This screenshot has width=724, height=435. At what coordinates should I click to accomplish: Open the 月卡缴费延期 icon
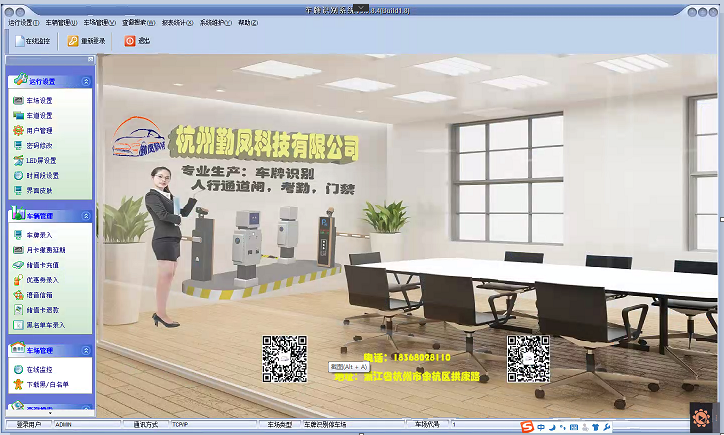[18, 250]
